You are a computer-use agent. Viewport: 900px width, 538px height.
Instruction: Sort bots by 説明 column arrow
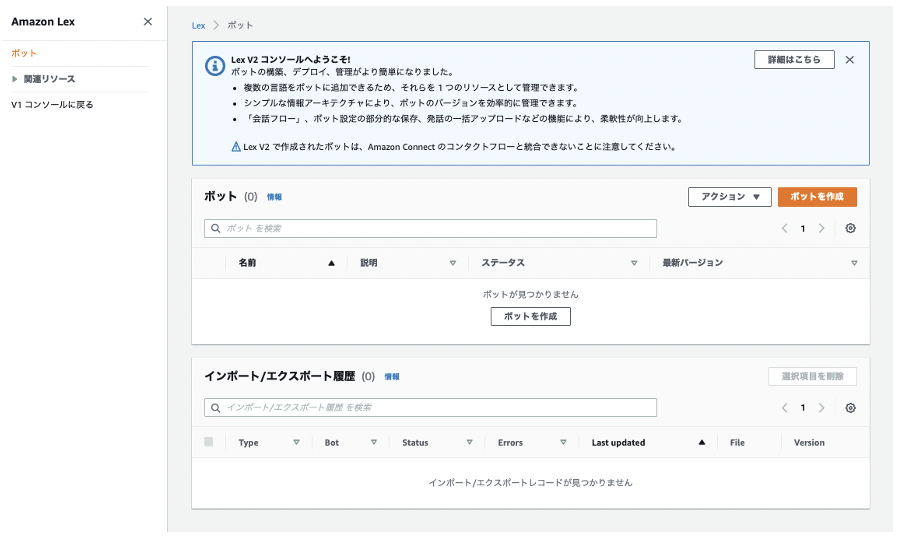pos(453,263)
